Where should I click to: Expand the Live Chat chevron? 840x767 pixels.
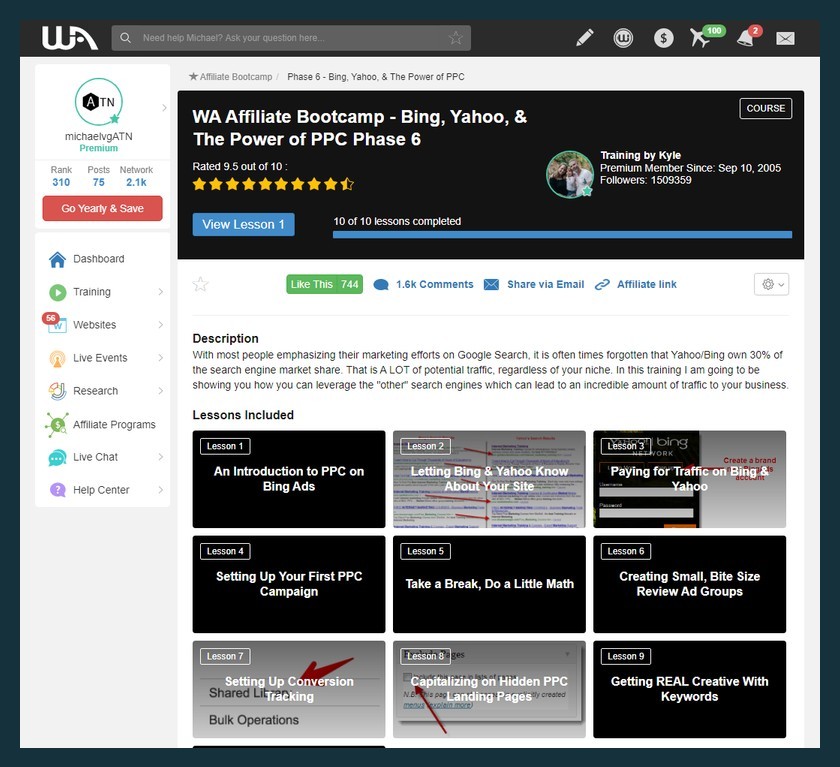click(160, 457)
